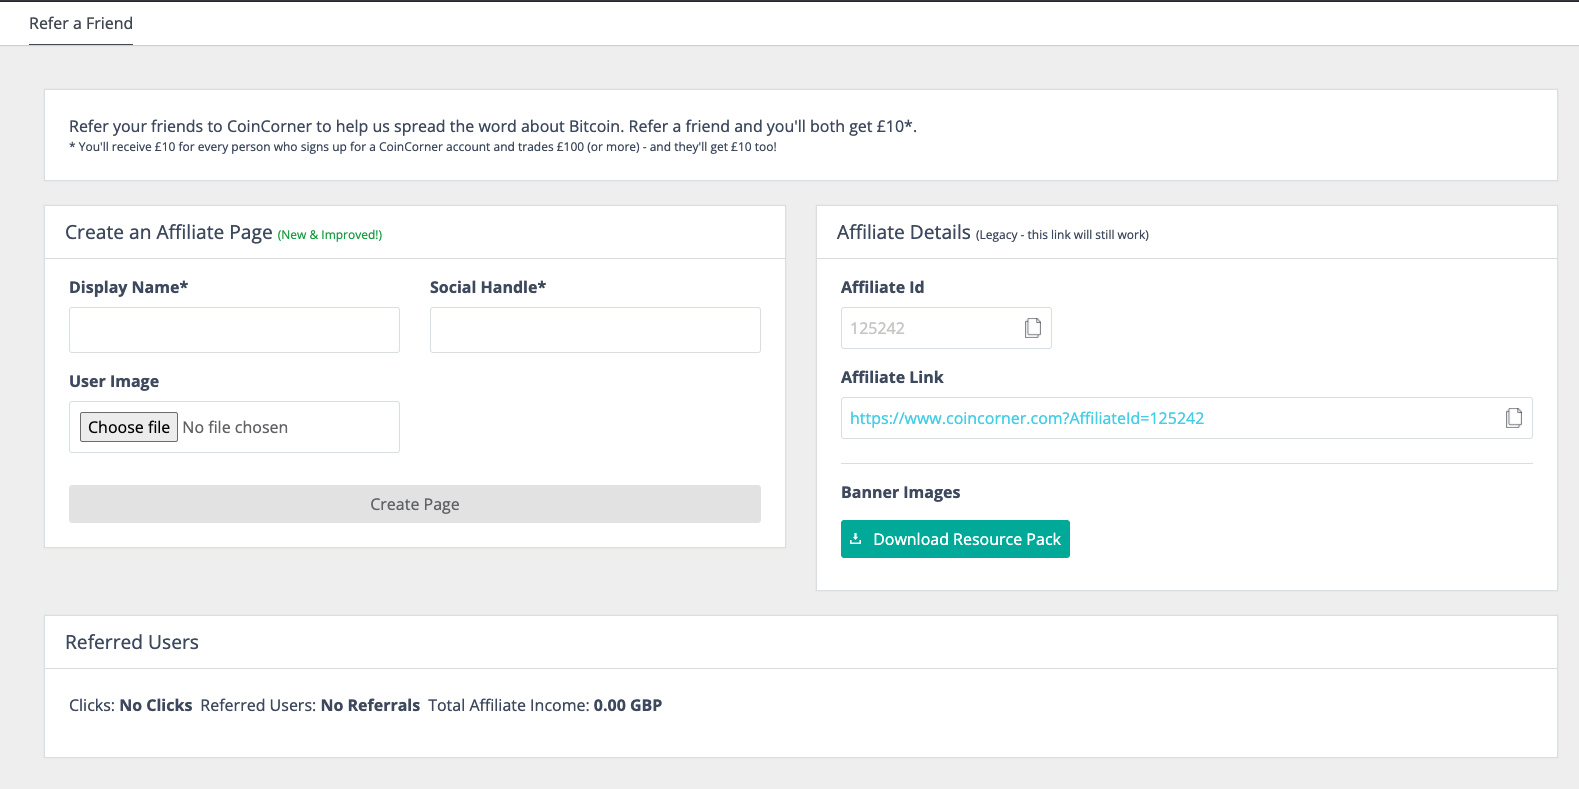Focus the Display Name input field
1579x789 pixels.
click(234, 330)
